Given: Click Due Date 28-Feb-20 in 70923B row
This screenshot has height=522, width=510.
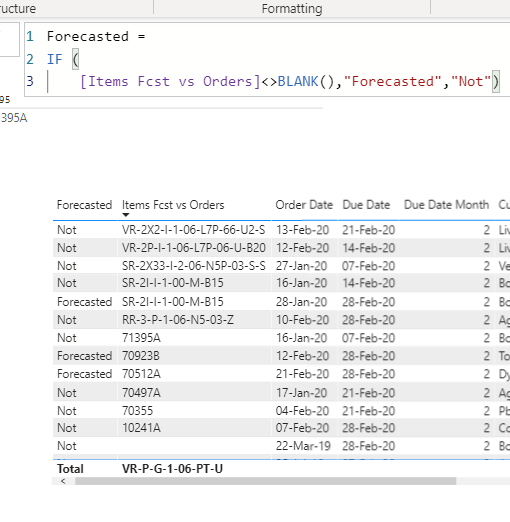Looking at the screenshot, I should (x=368, y=356).
